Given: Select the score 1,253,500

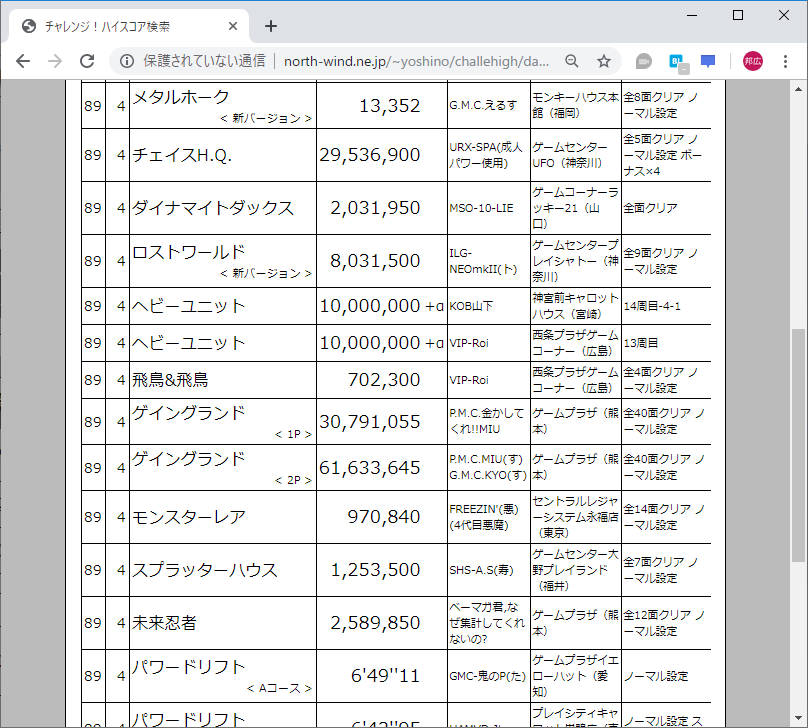Looking at the screenshot, I should click(375, 570).
